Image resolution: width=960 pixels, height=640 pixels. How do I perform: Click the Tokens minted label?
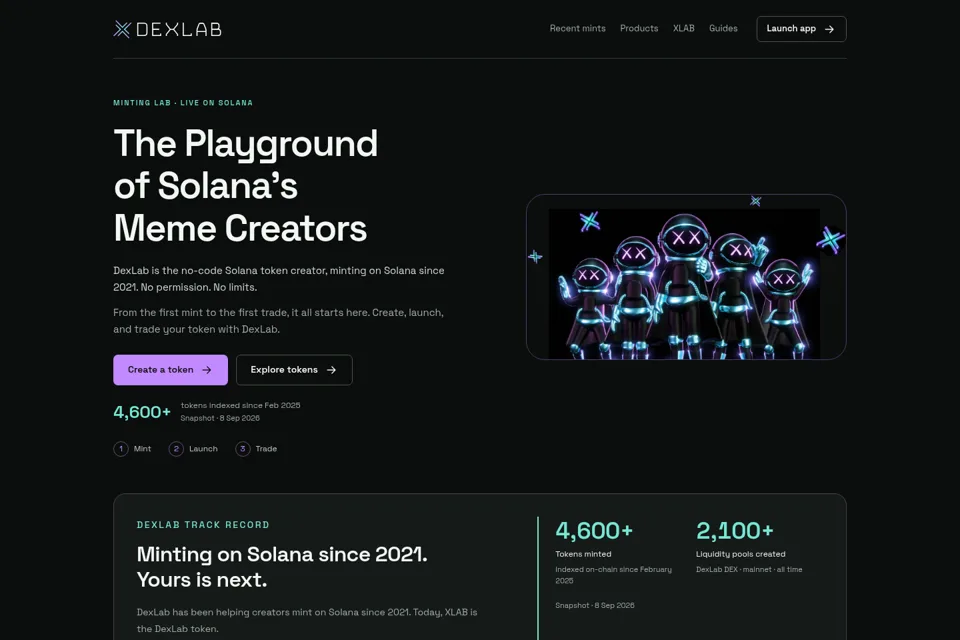(583, 554)
